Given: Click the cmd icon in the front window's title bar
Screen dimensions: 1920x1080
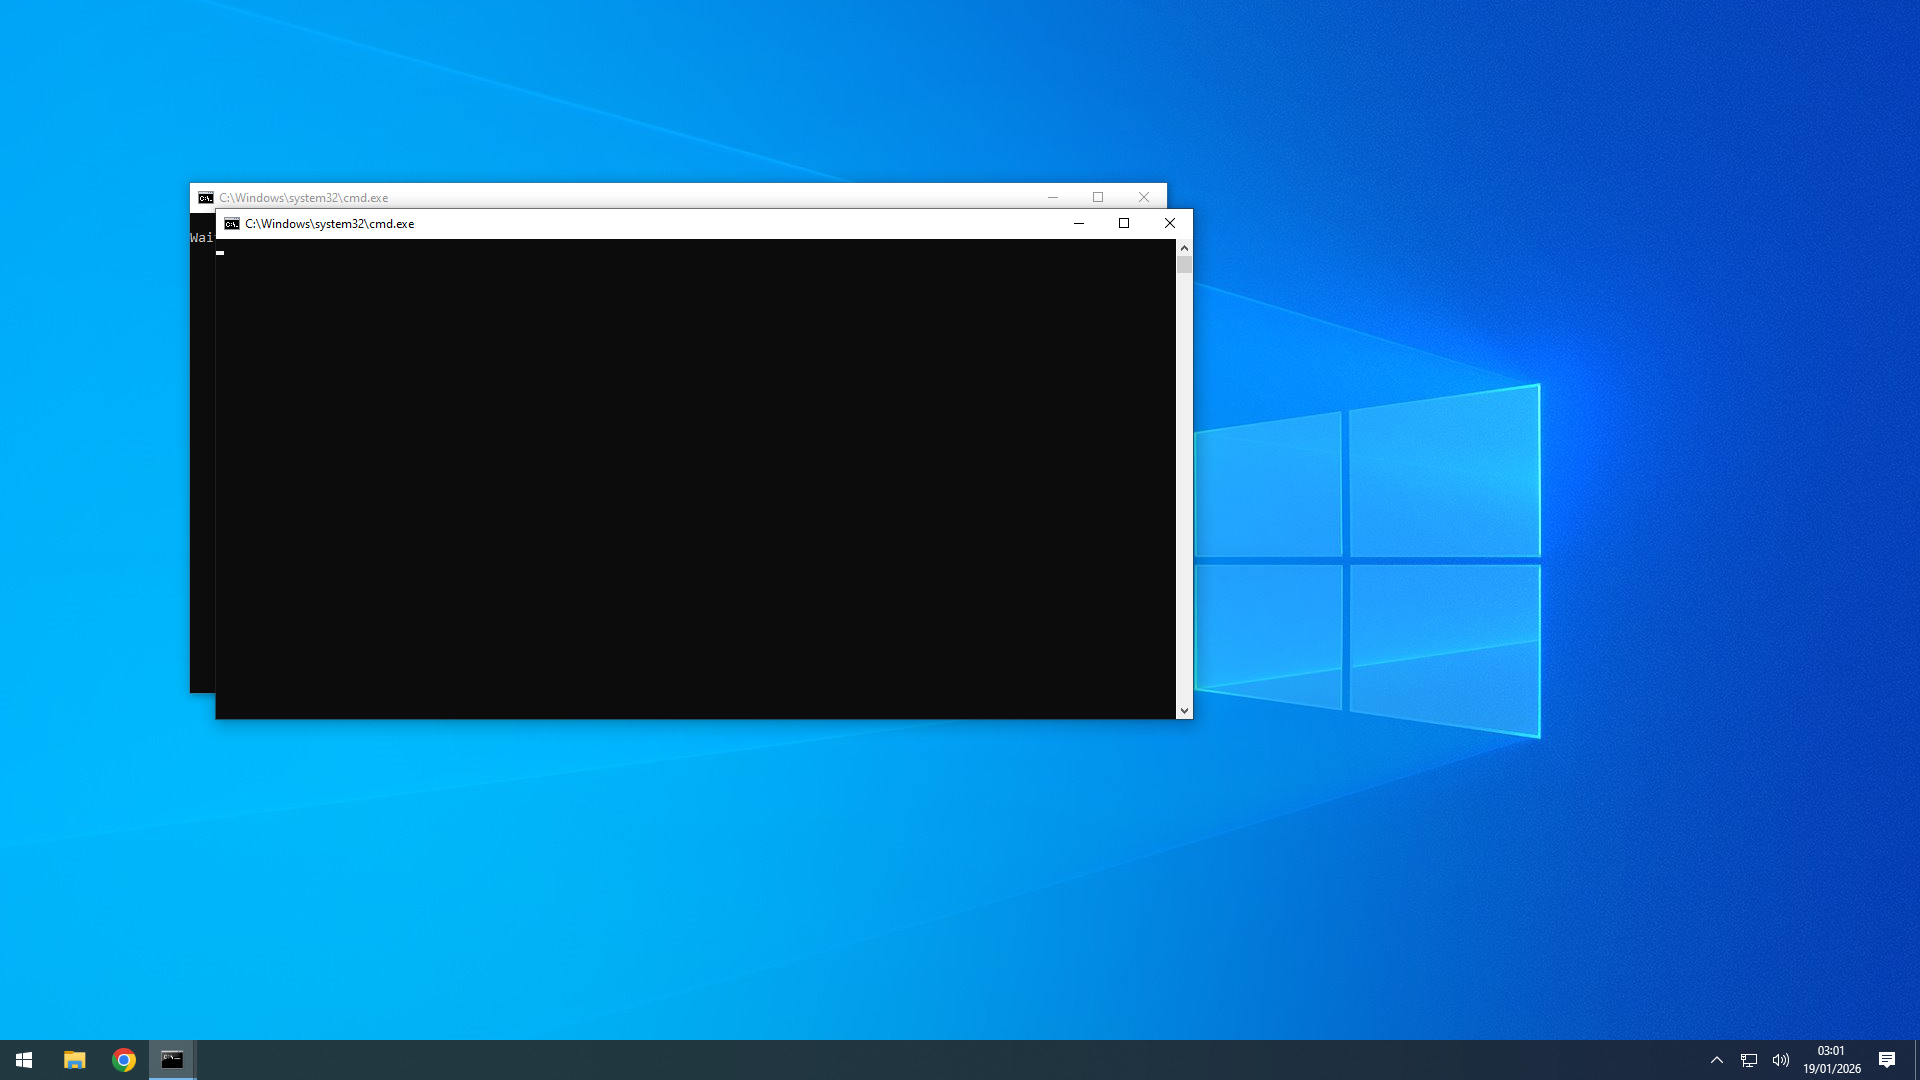Looking at the screenshot, I should (x=232, y=224).
